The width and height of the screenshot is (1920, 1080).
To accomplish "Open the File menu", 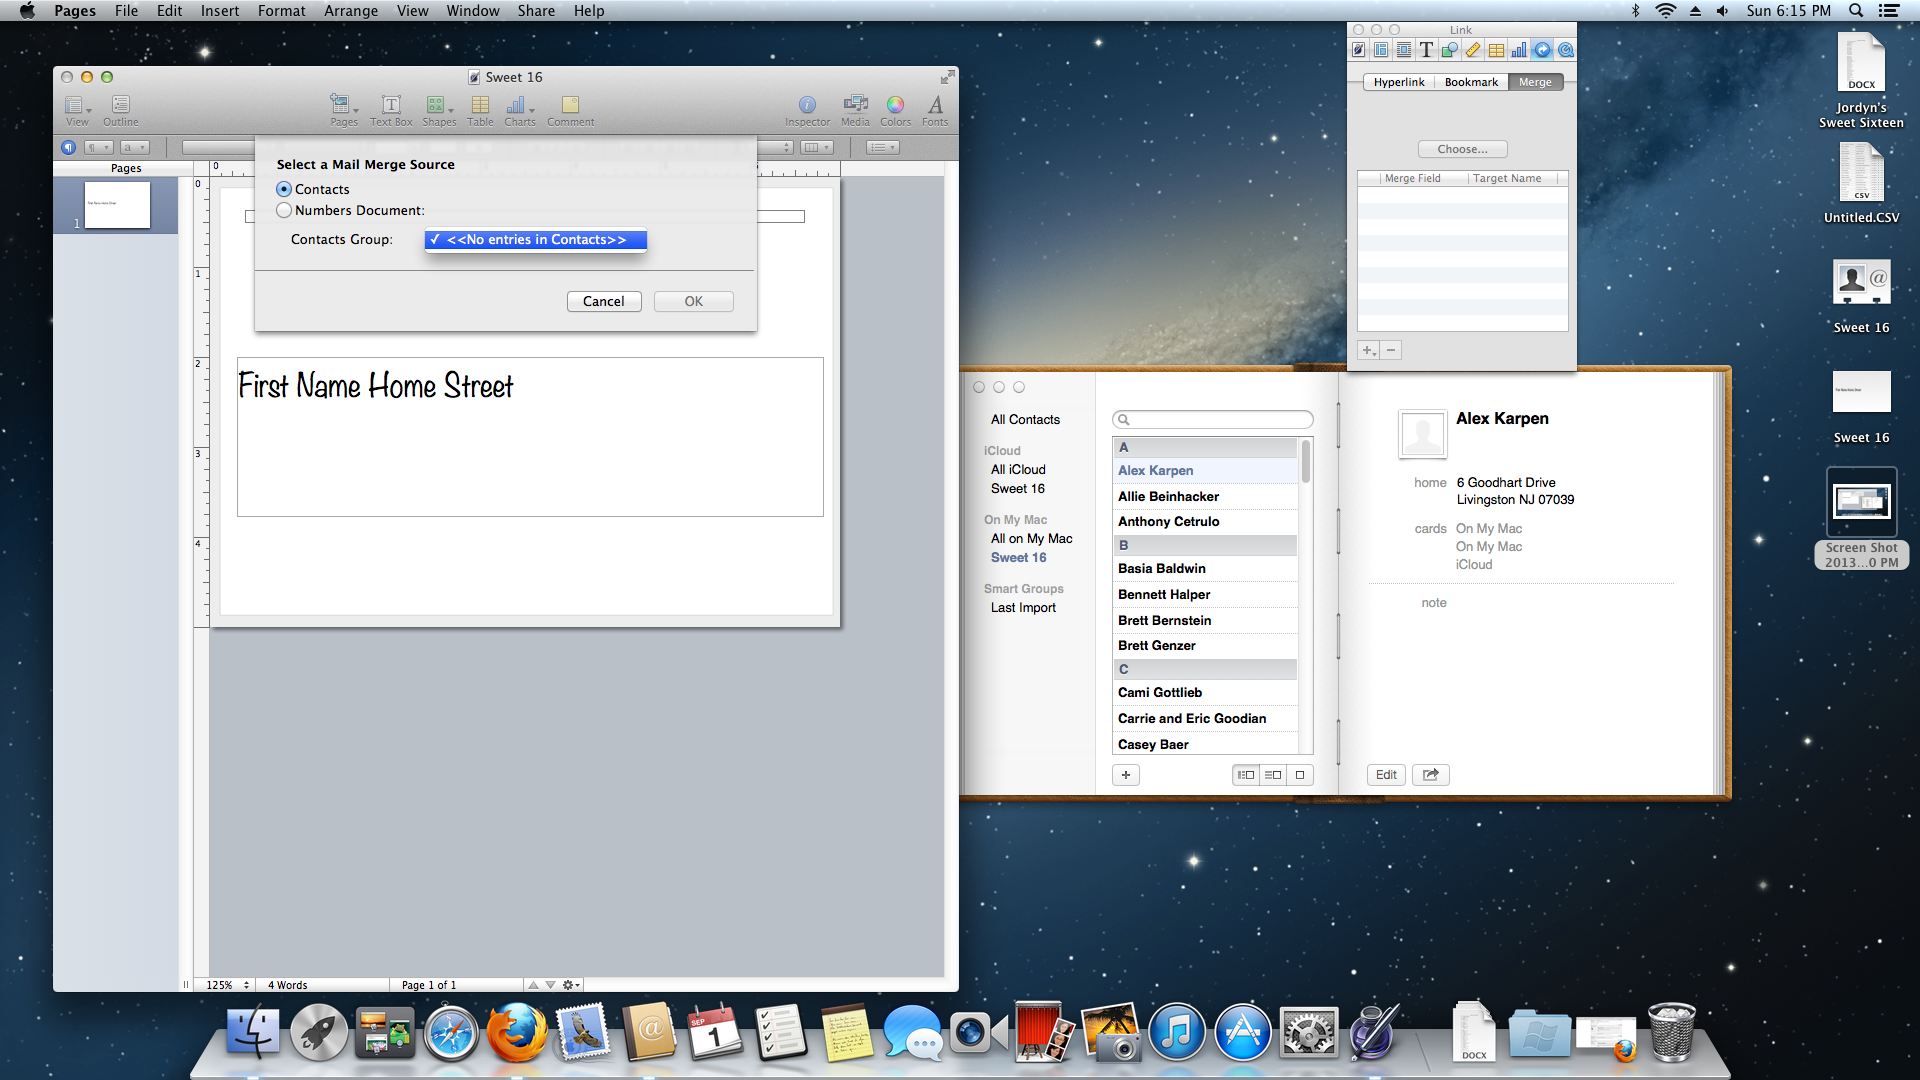I will pyautogui.click(x=126, y=11).
